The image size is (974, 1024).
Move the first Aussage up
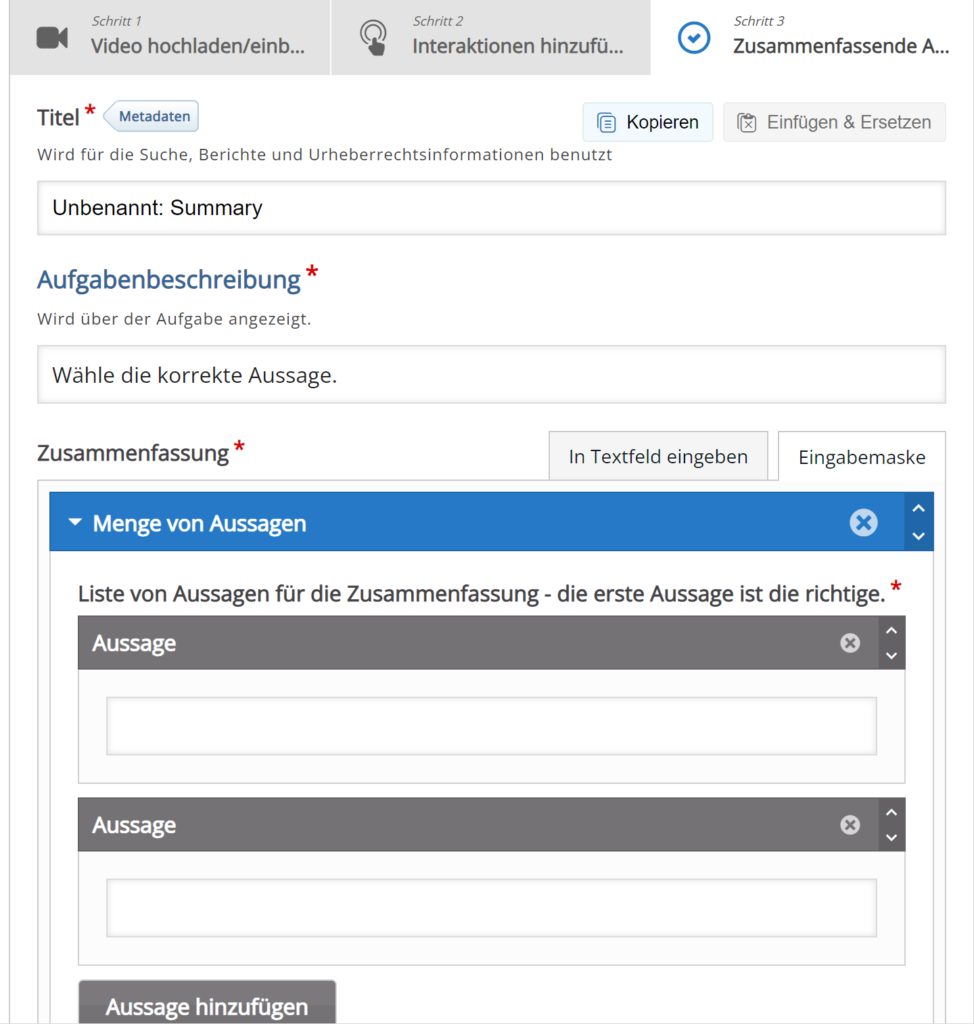click(x=892, y=631)
